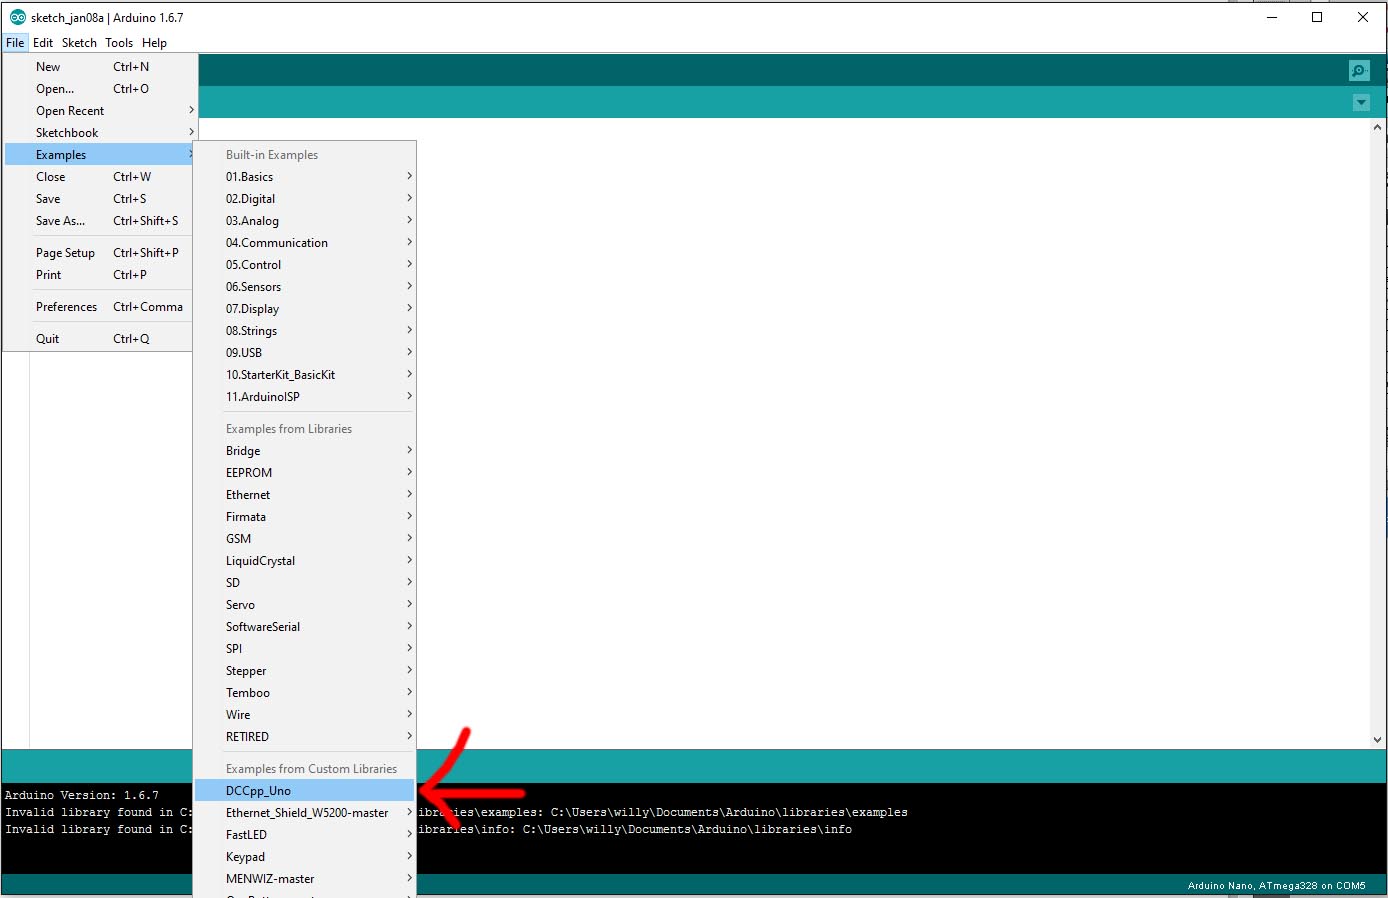
Task: Open the 11.ArduinoISP submenu
Action: (x=304, y=397)
